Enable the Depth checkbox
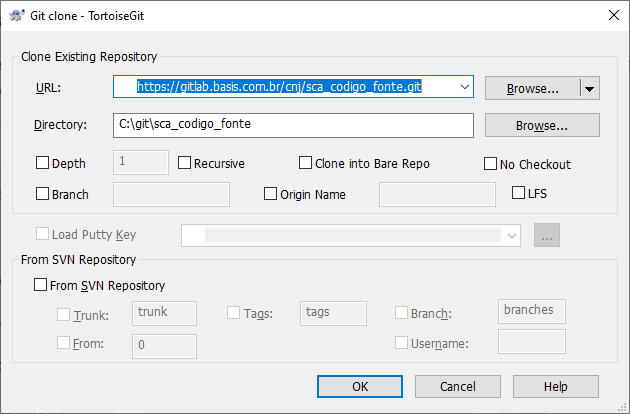Viewport: 630px width, 414px height. [42, 164]
